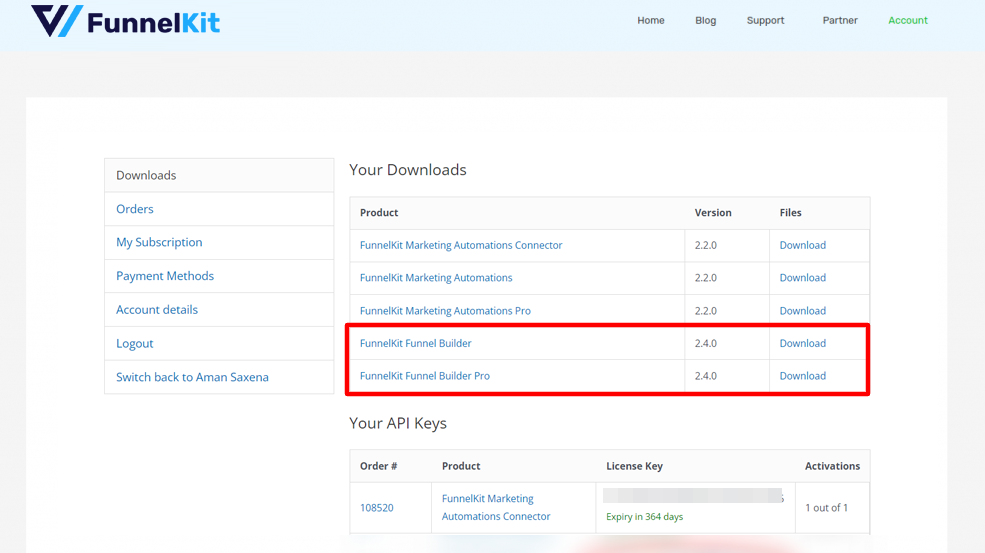Click Logout in the sidebar
Screen dimensions: 985x553
(219, 343)
